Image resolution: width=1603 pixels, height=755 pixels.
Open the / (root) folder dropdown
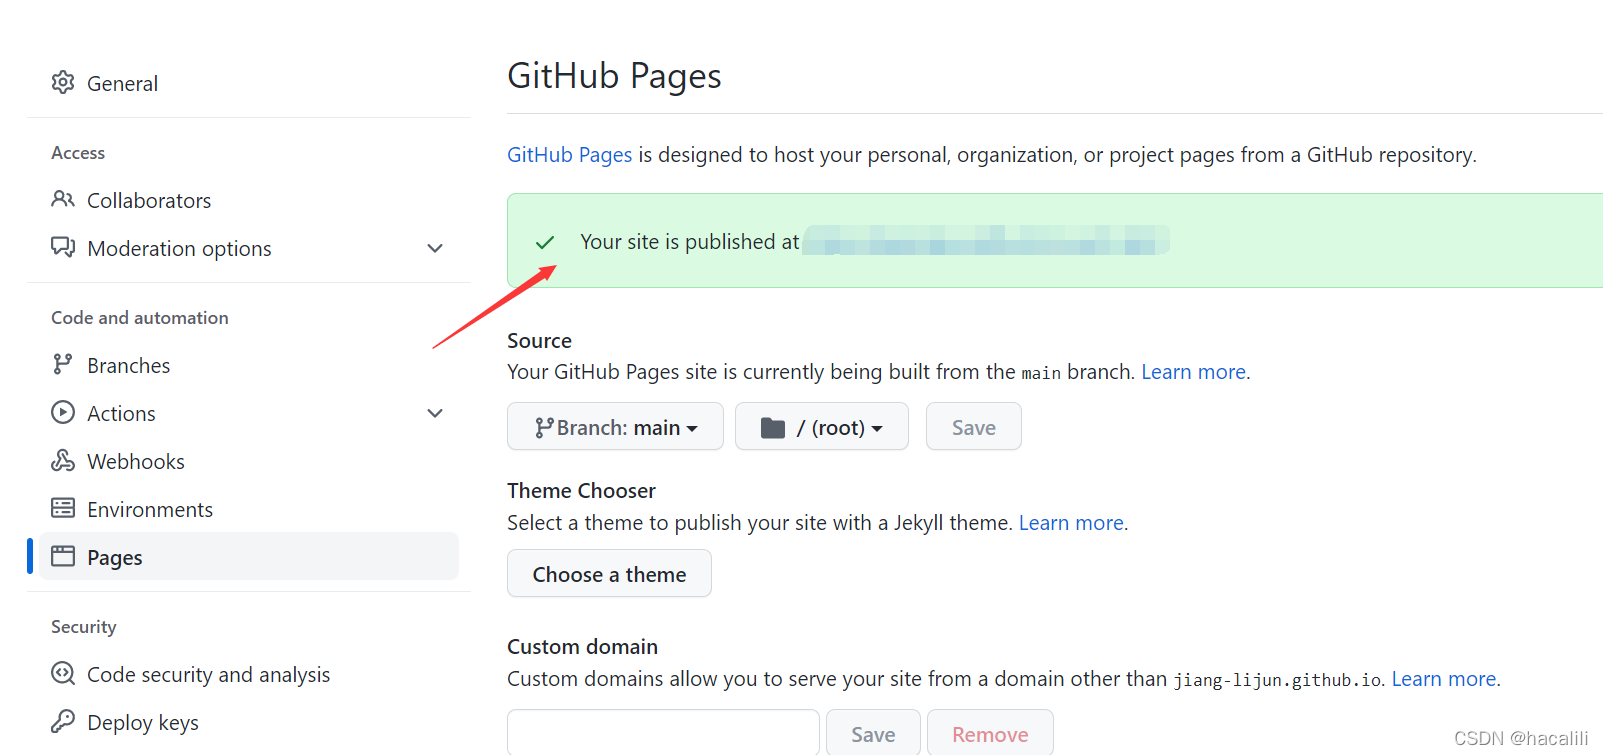pos(822,426)
